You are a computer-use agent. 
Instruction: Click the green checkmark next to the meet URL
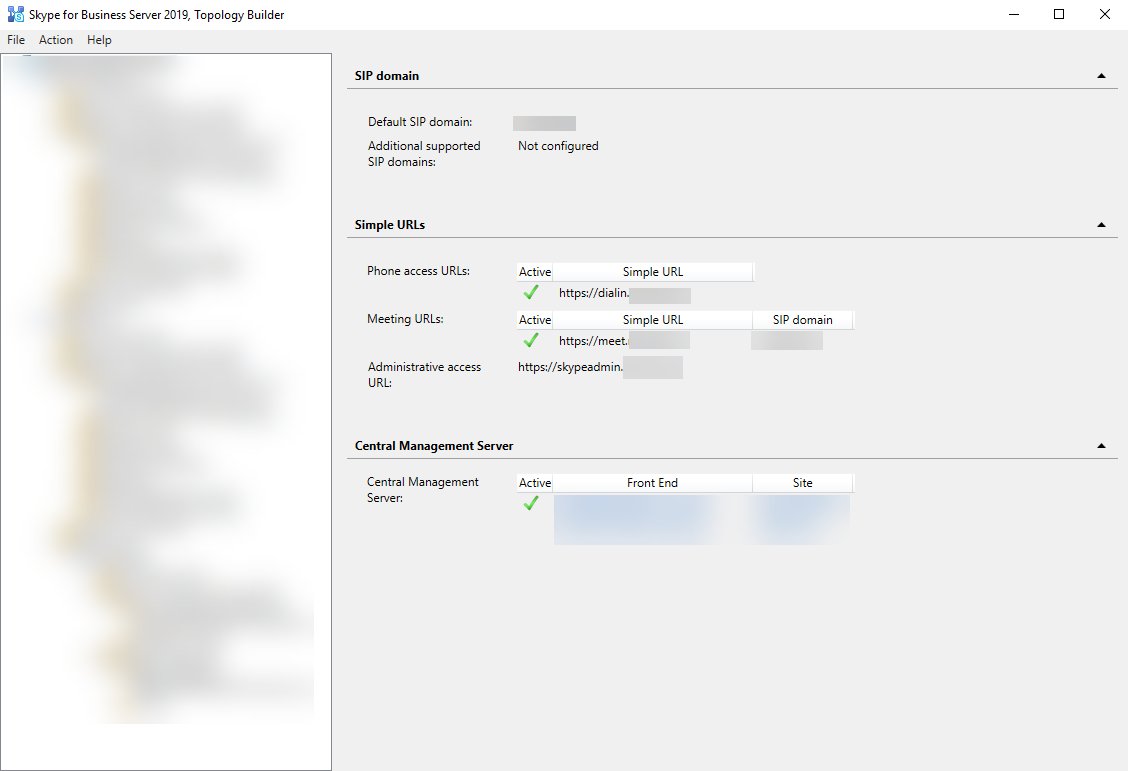tap(531, 340)
